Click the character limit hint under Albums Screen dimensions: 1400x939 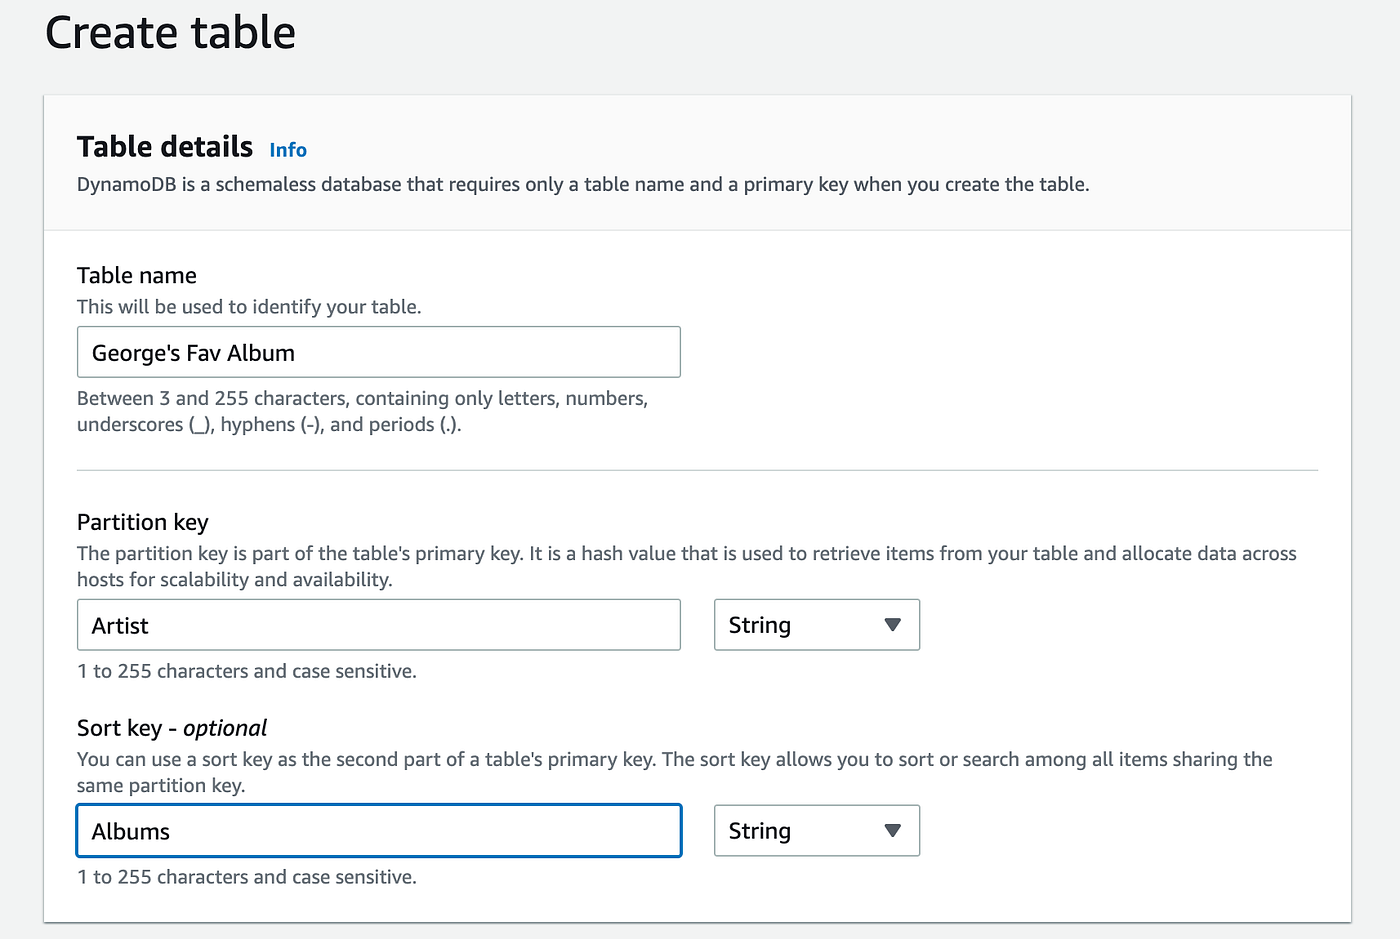247,878
